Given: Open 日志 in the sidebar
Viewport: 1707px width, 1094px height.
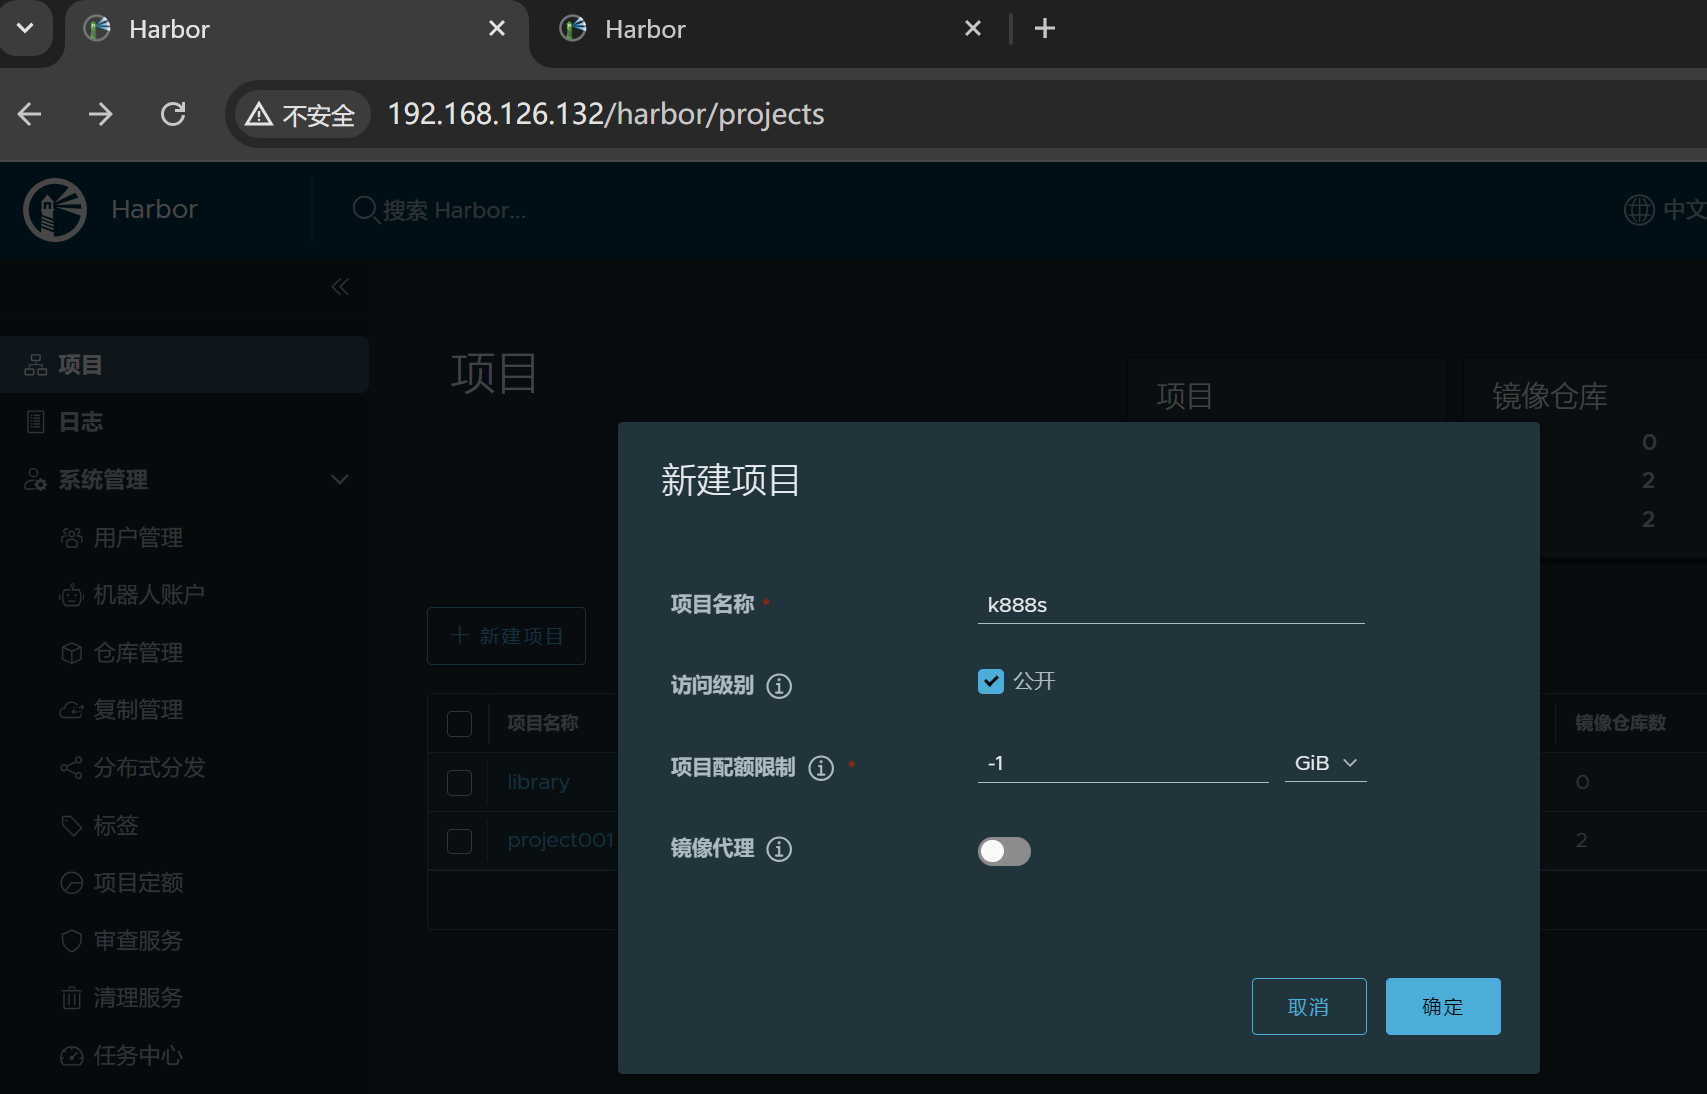Looking at the screenshot, I should [80, 422].
